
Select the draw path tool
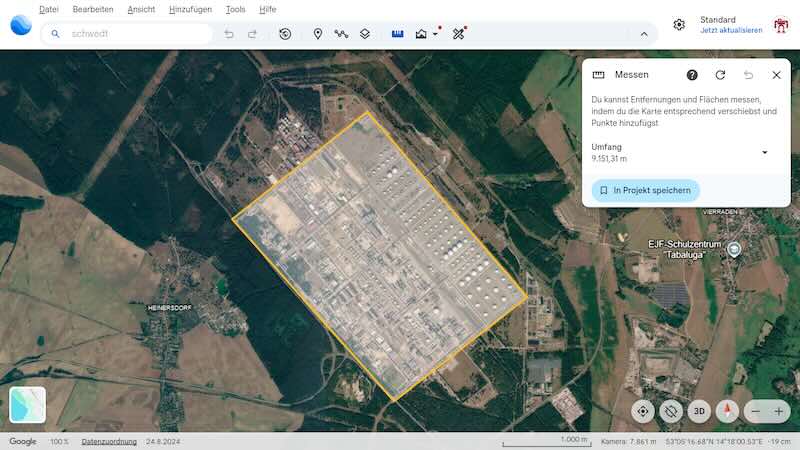point(341,34)
